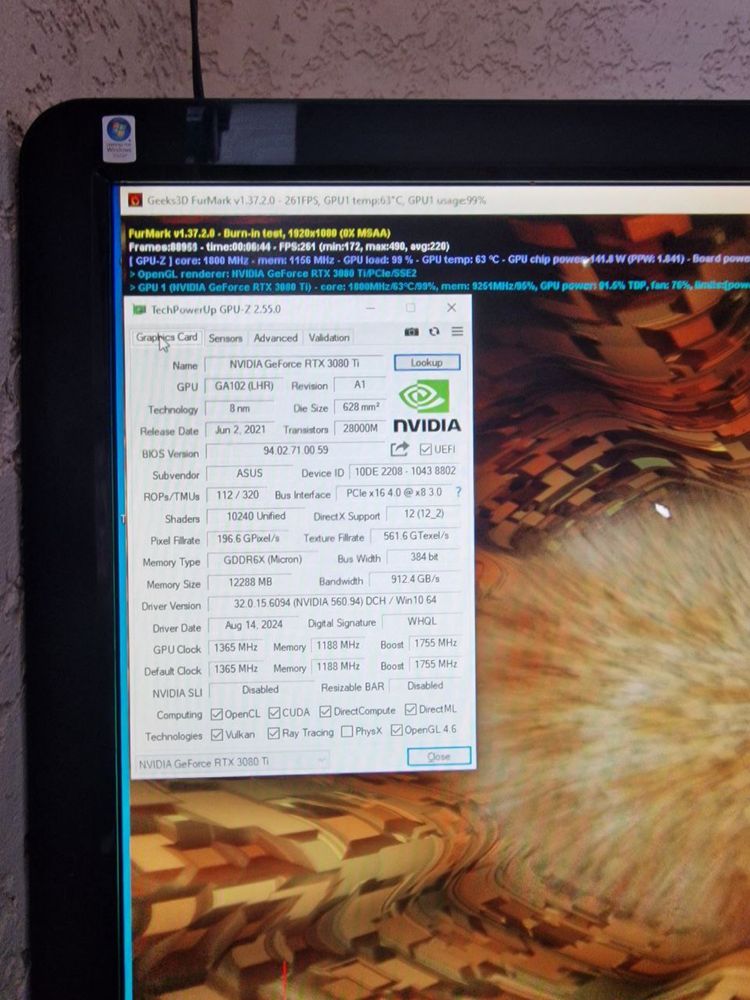The width and height of the screenshot is (750, 1000).
Task: Click the Texture Fillrate value 561.6 GTexel/s
Action: point(416,536)
